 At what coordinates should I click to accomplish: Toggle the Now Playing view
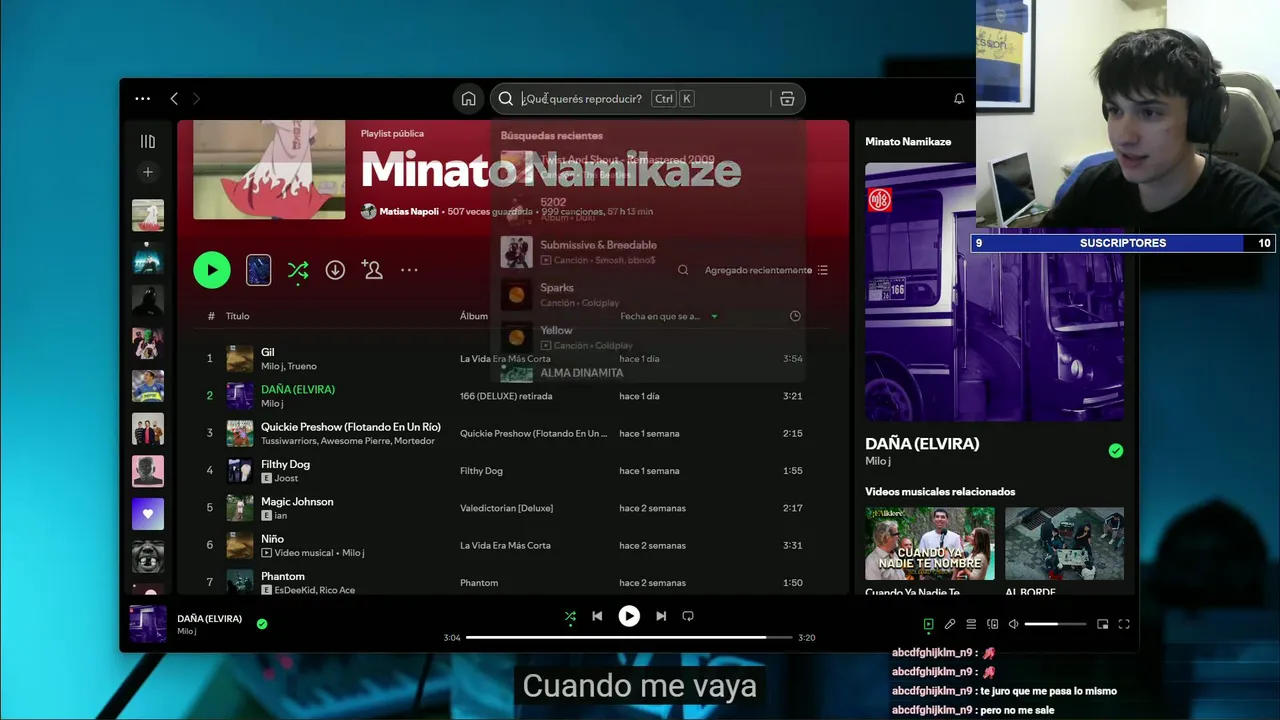click(928, 624)
